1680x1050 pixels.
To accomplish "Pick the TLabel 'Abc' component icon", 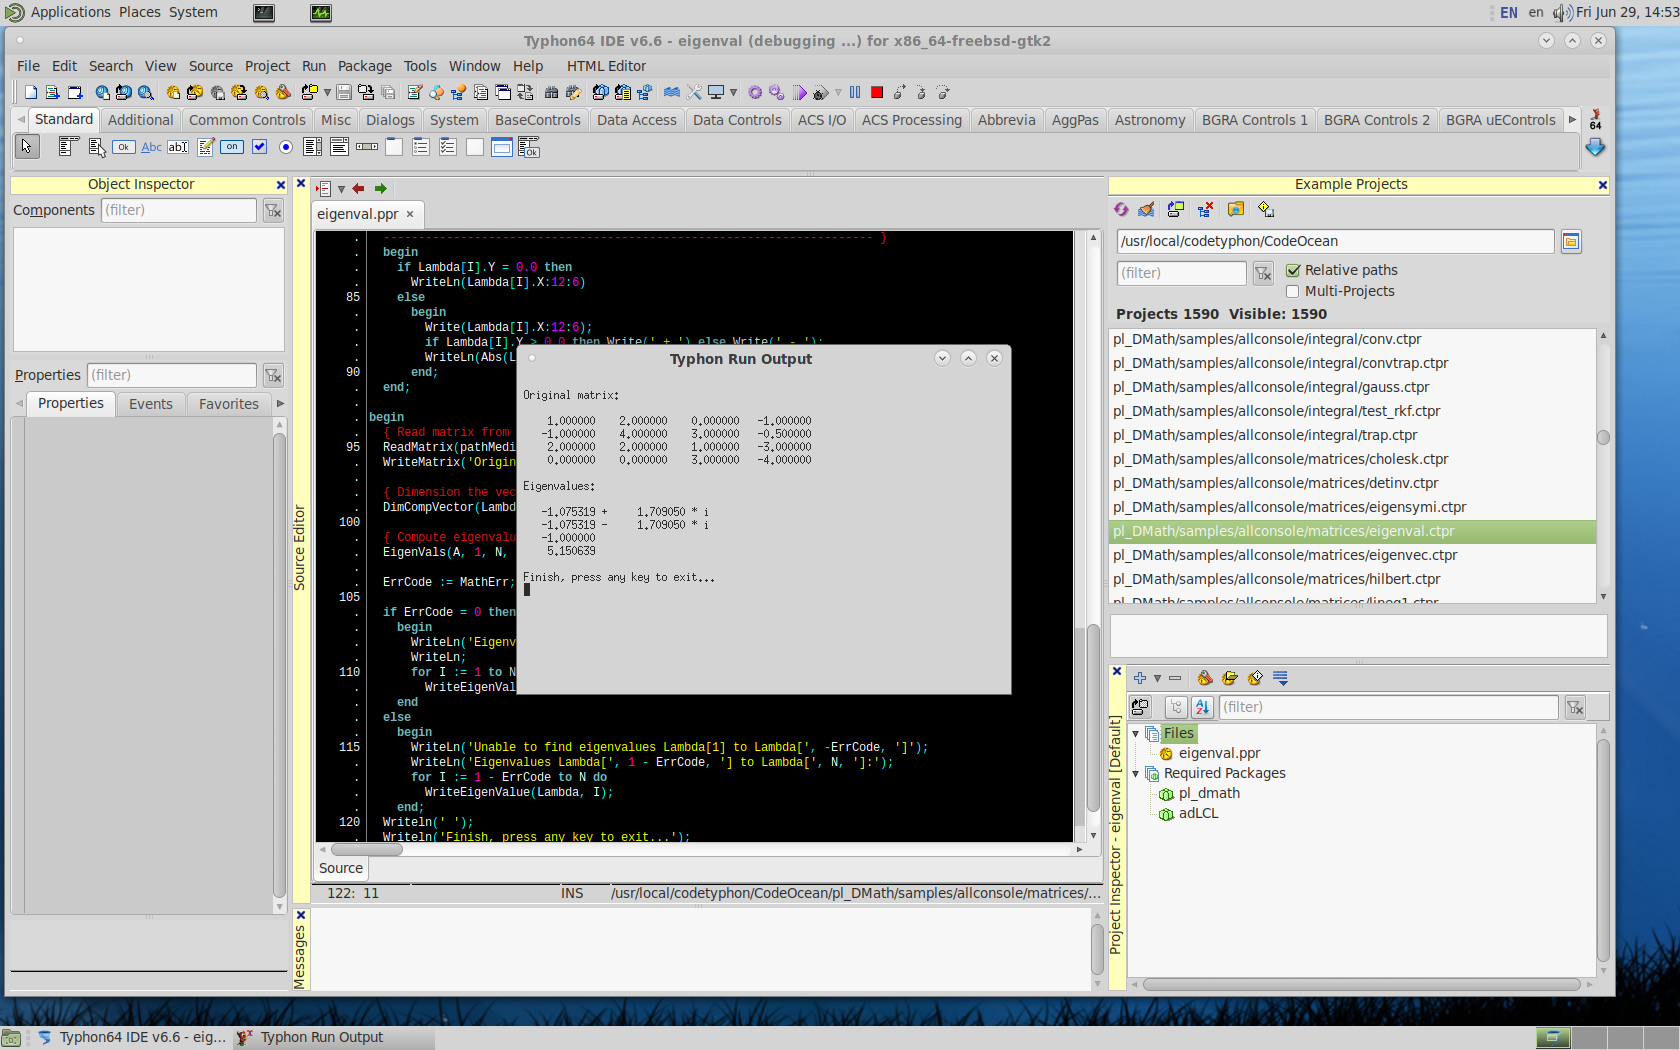I will tap(151, 147).
